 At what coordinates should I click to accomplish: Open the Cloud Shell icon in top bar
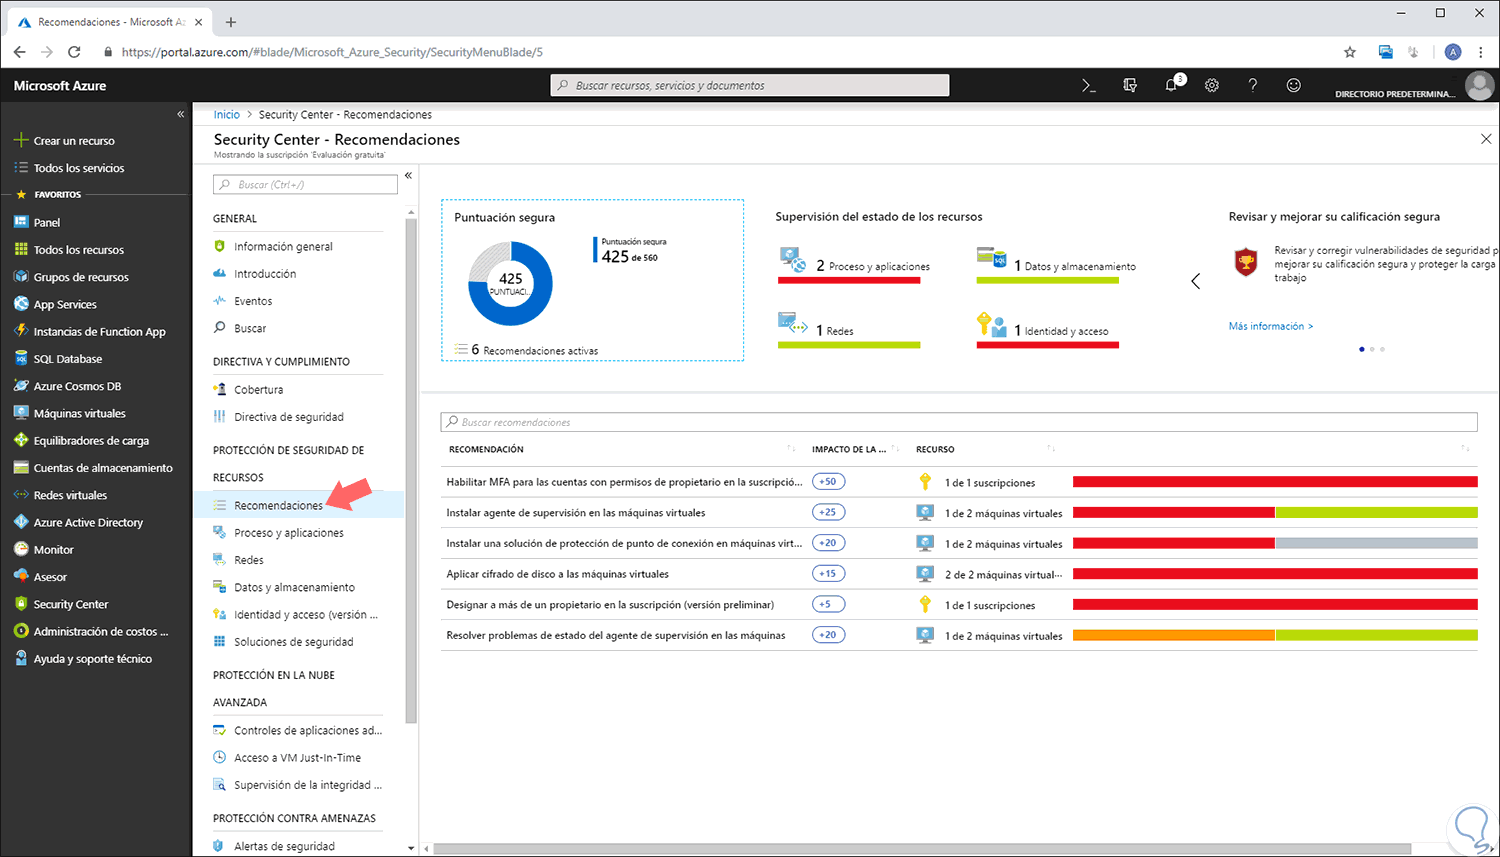pos(1089,86)
